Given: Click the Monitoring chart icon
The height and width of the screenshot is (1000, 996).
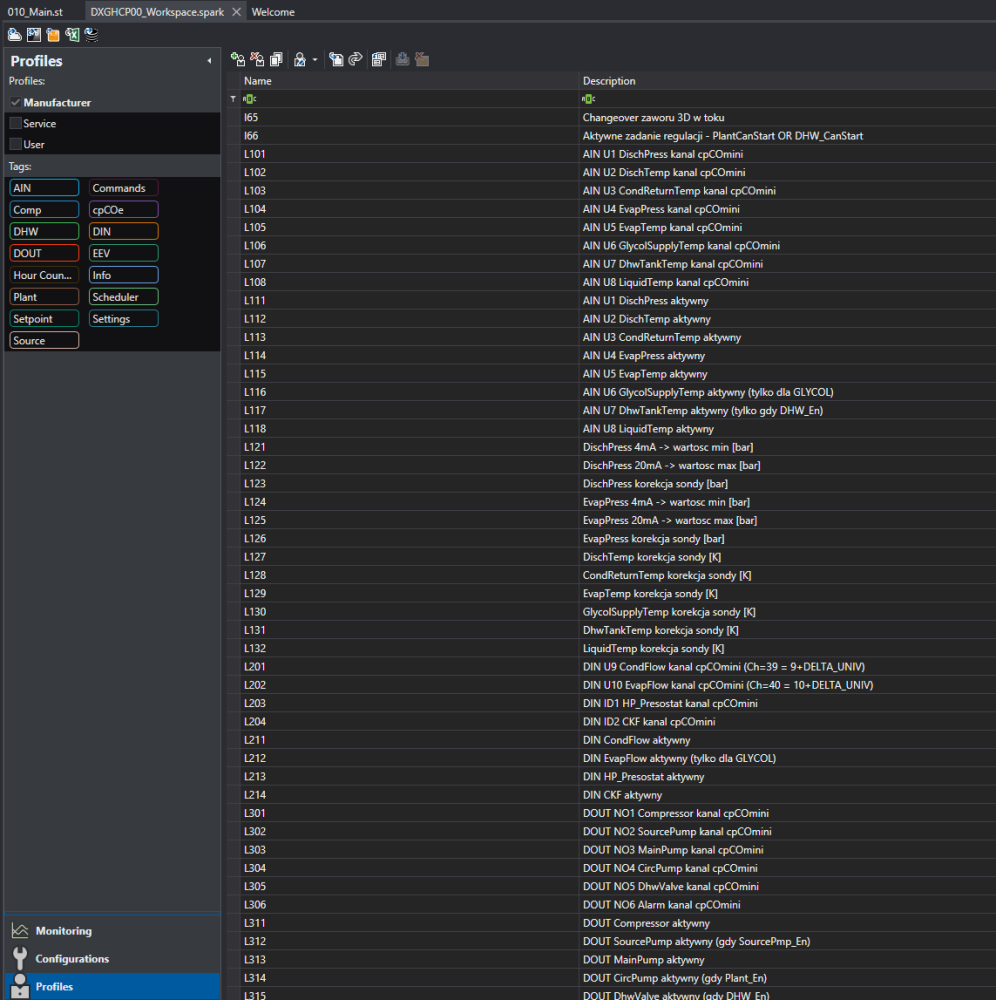Looking at the screenshot, I should [x=20, y=931].
